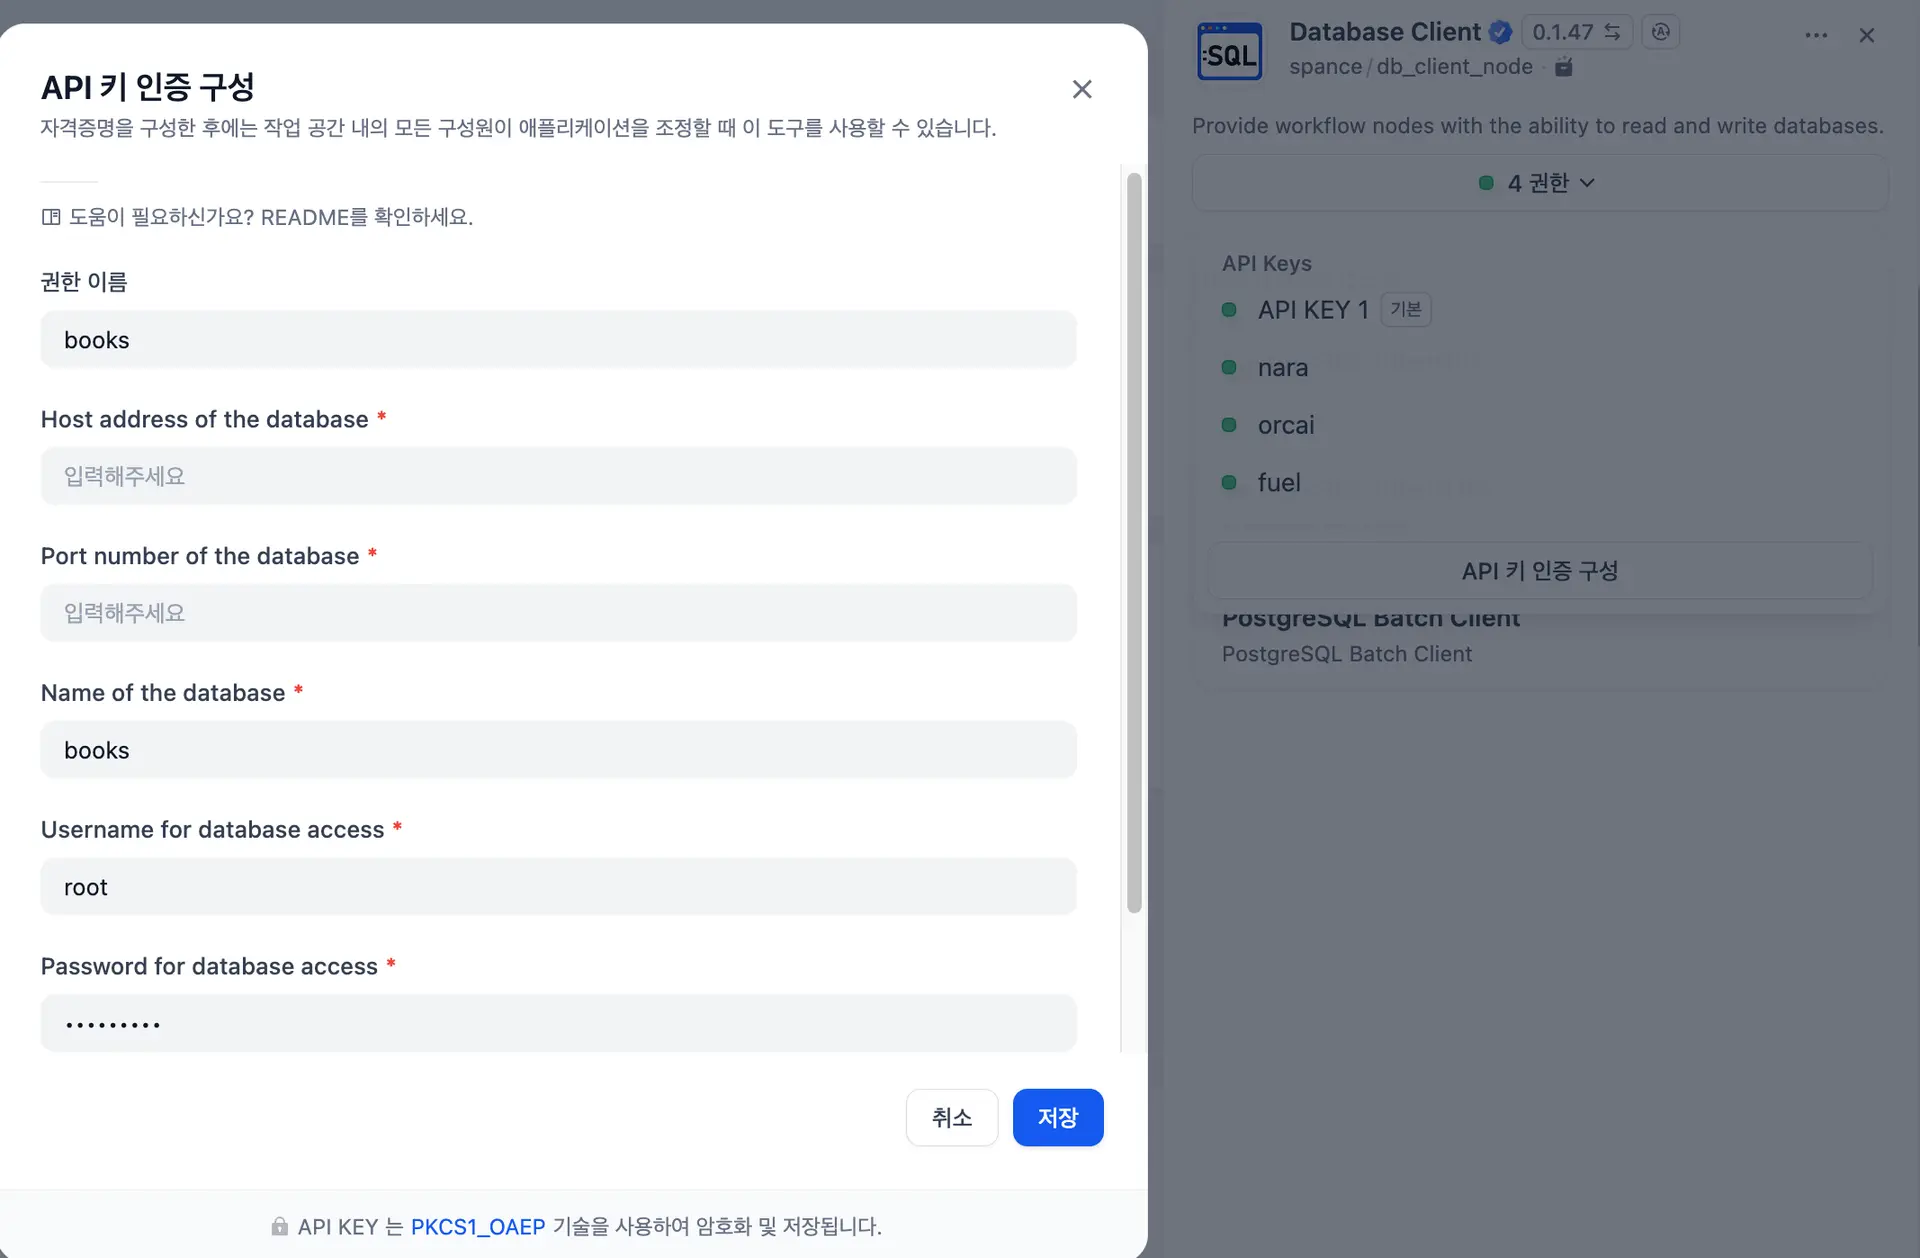Click the auto-update circular icon
The width and height of the screenshot is (1920, 1258).
pos(1660,32)
